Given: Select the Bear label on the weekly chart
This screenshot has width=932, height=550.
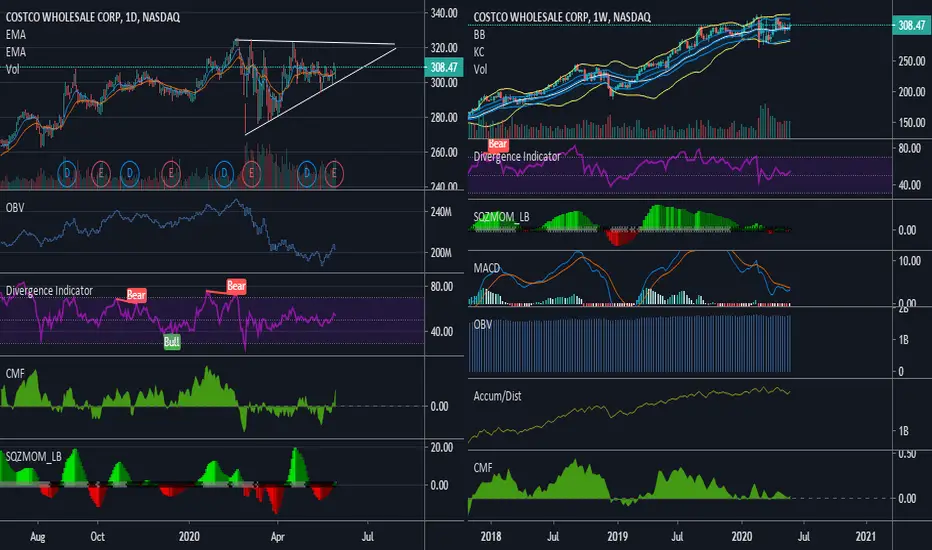Looking at the screenshot, I should pyautogui.click(x=498, y=144).
